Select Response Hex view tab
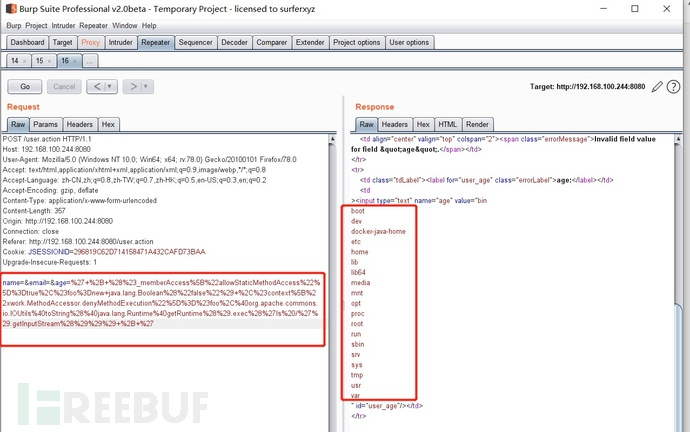This screenshot has width=690, height=432. (x=423, y=124)
